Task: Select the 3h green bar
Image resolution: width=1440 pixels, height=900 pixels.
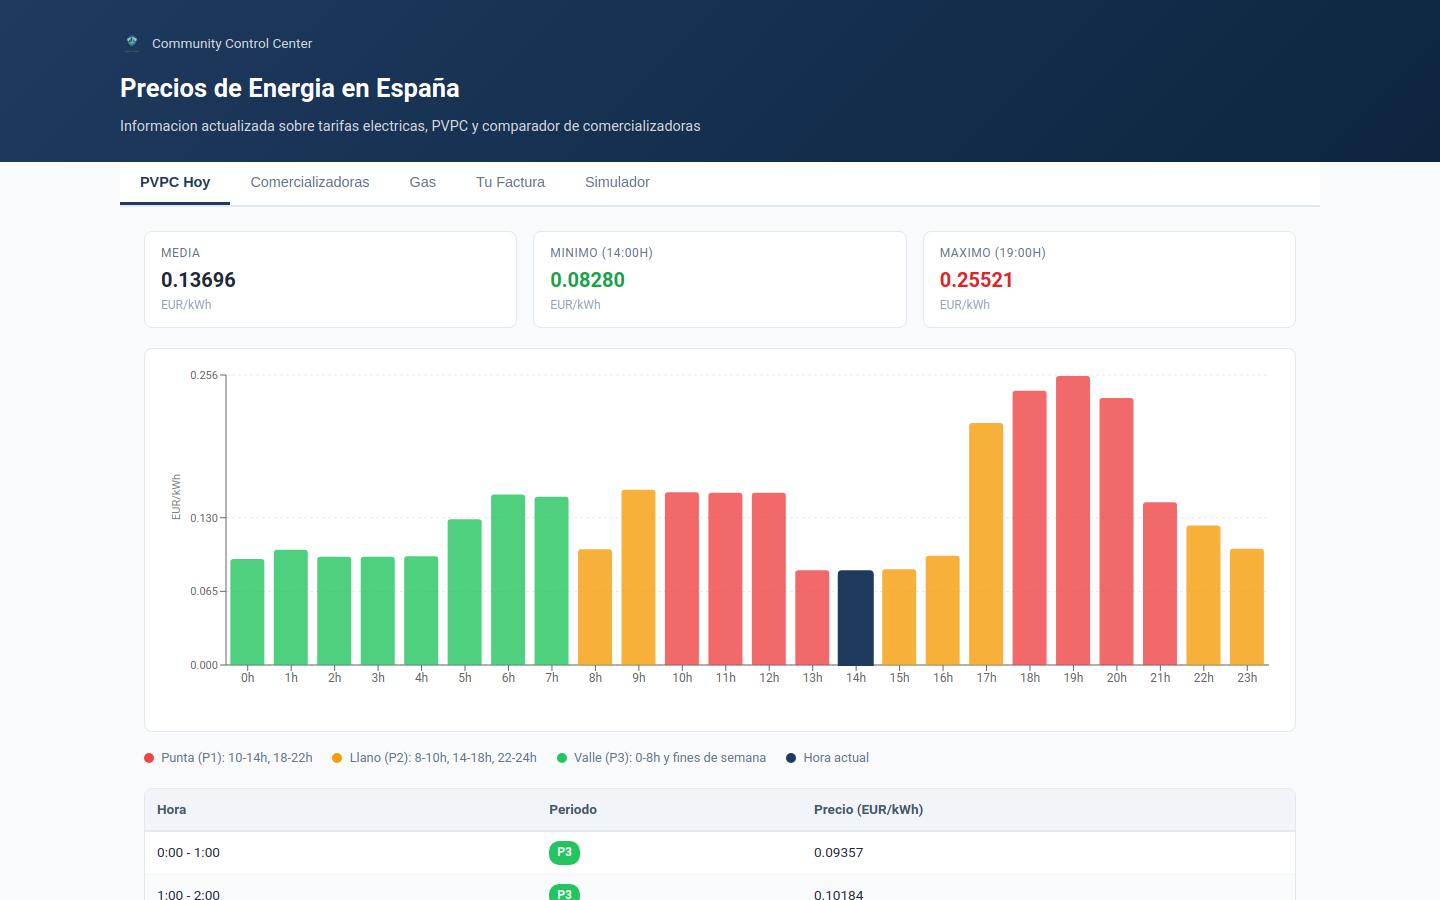Action: point(378,611)
